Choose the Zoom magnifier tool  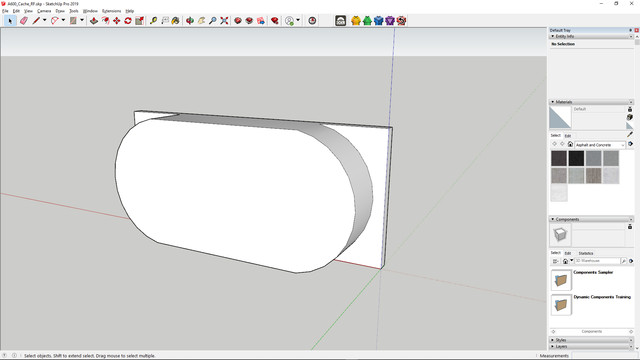point(213,20)
